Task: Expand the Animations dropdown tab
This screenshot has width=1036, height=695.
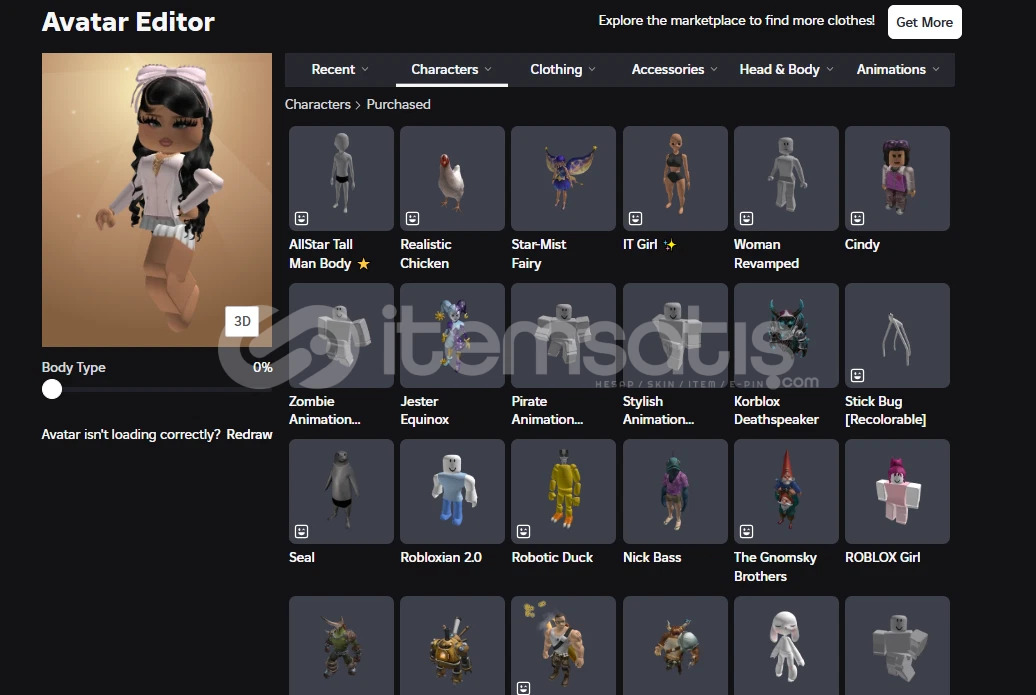Action: tap(897, 69)
